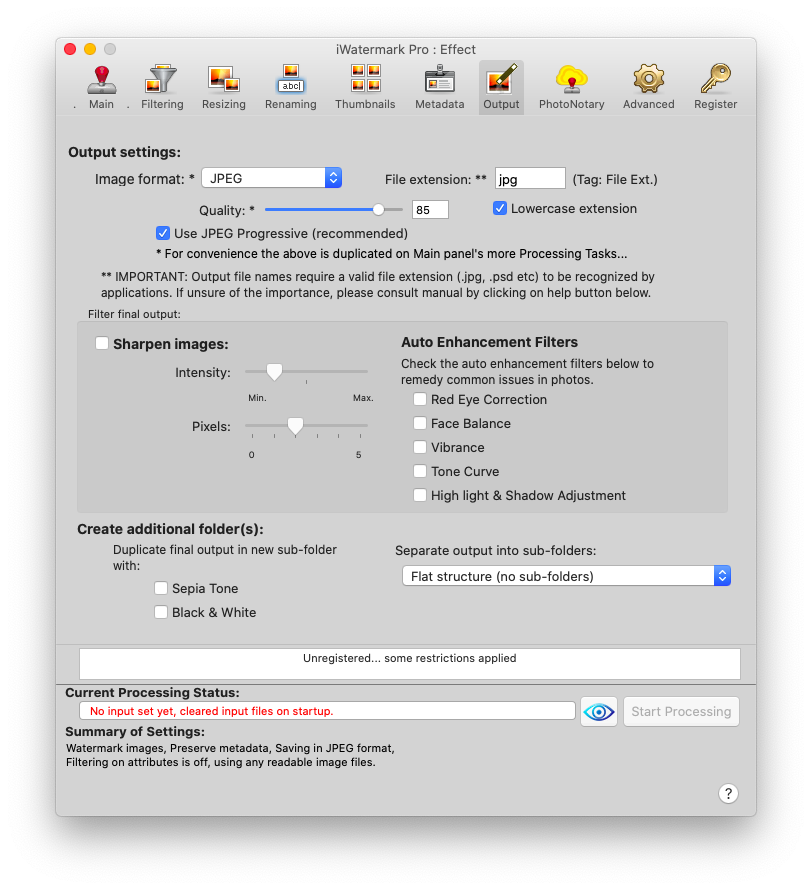The height and width of the screenshot is (890, 812).
Task: Enable Sharpen images checkbox
Action: [102, 343]
